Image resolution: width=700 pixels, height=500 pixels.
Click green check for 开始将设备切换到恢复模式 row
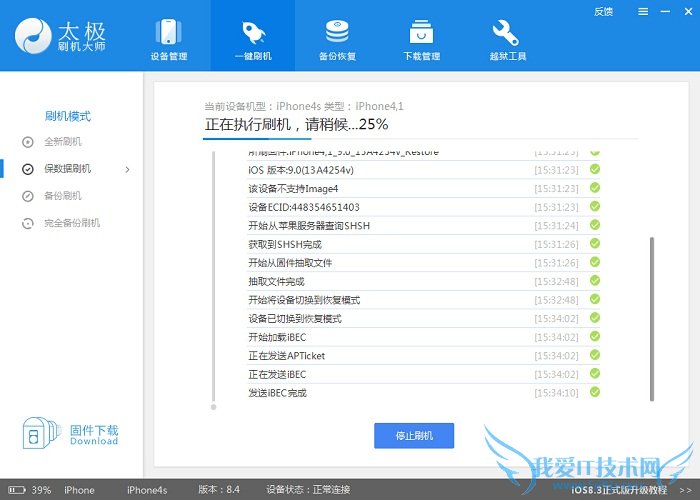pyautogui.click(x=595, y=299)
